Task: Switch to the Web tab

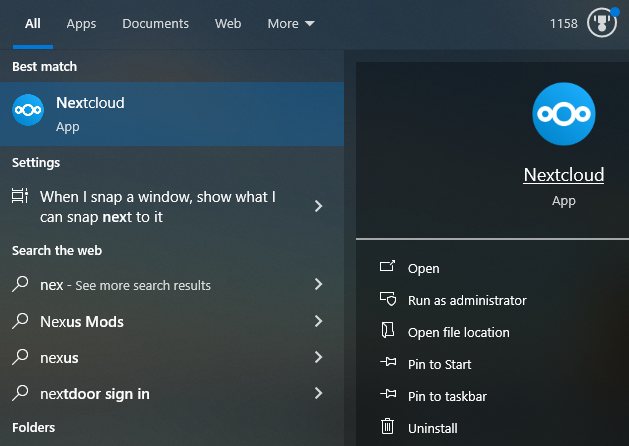Action: [x=228, y=24]
